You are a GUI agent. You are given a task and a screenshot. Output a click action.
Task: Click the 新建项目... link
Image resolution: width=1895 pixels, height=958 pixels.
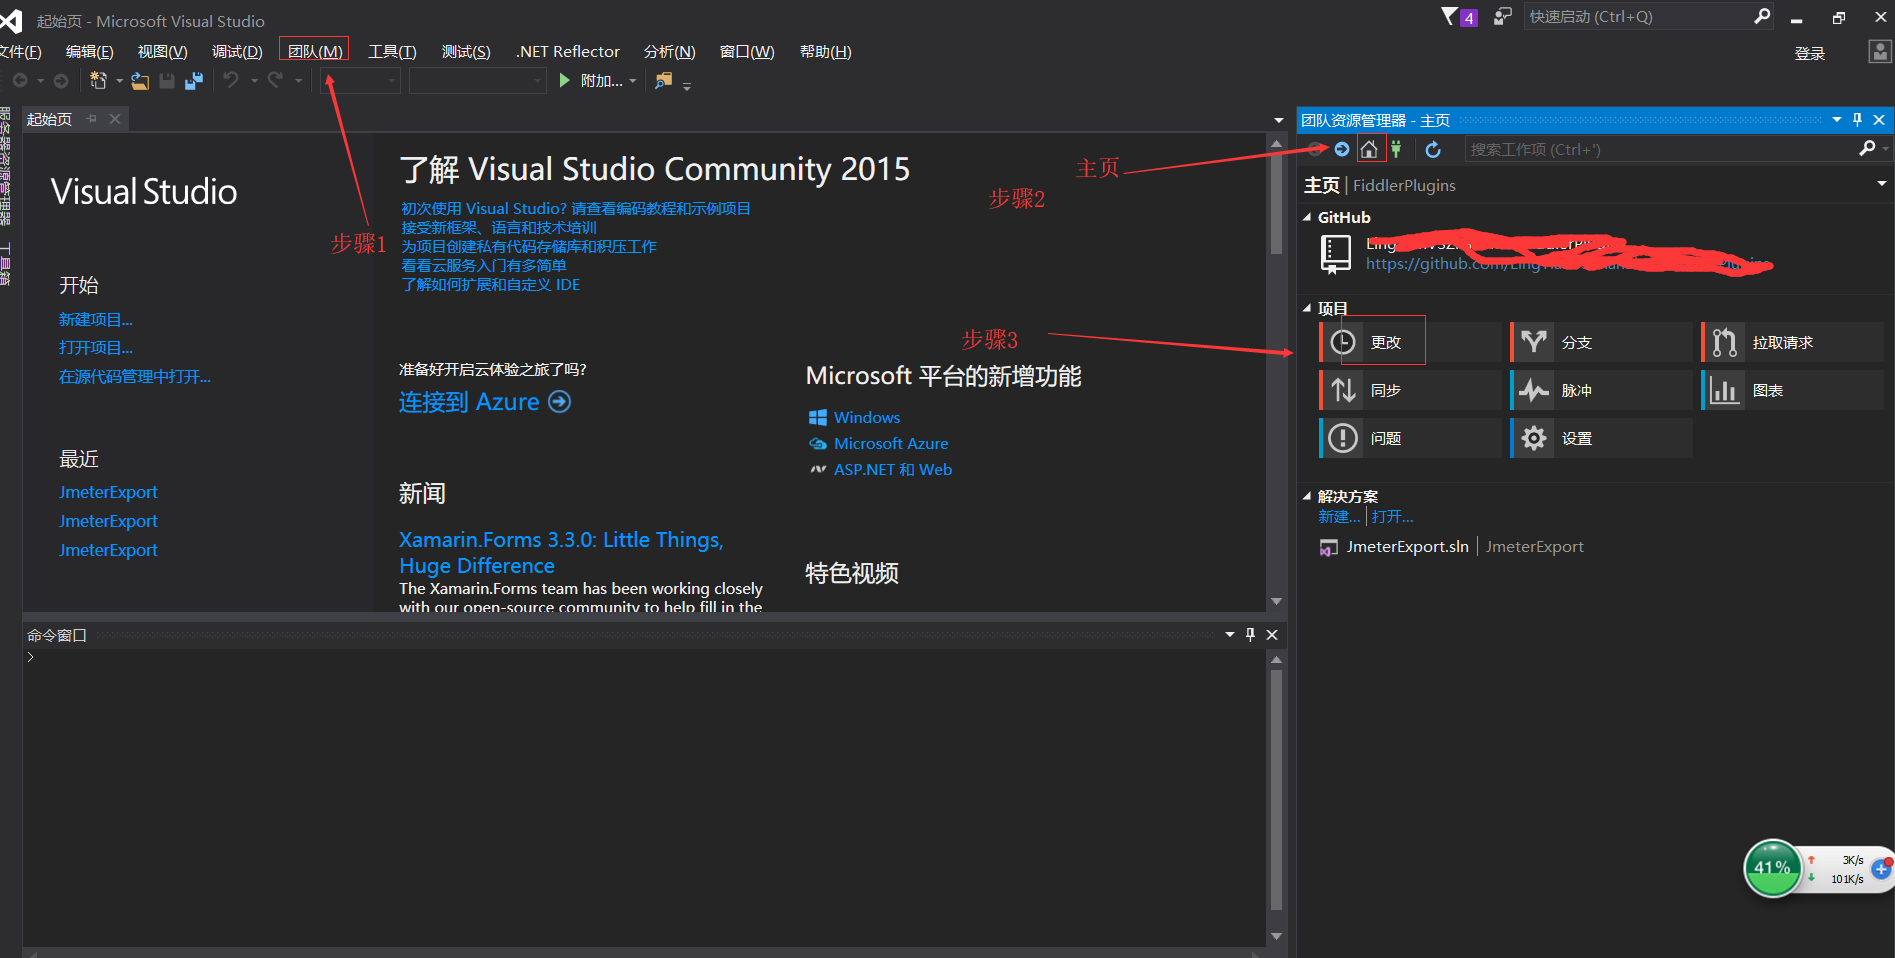click(95, 320)
